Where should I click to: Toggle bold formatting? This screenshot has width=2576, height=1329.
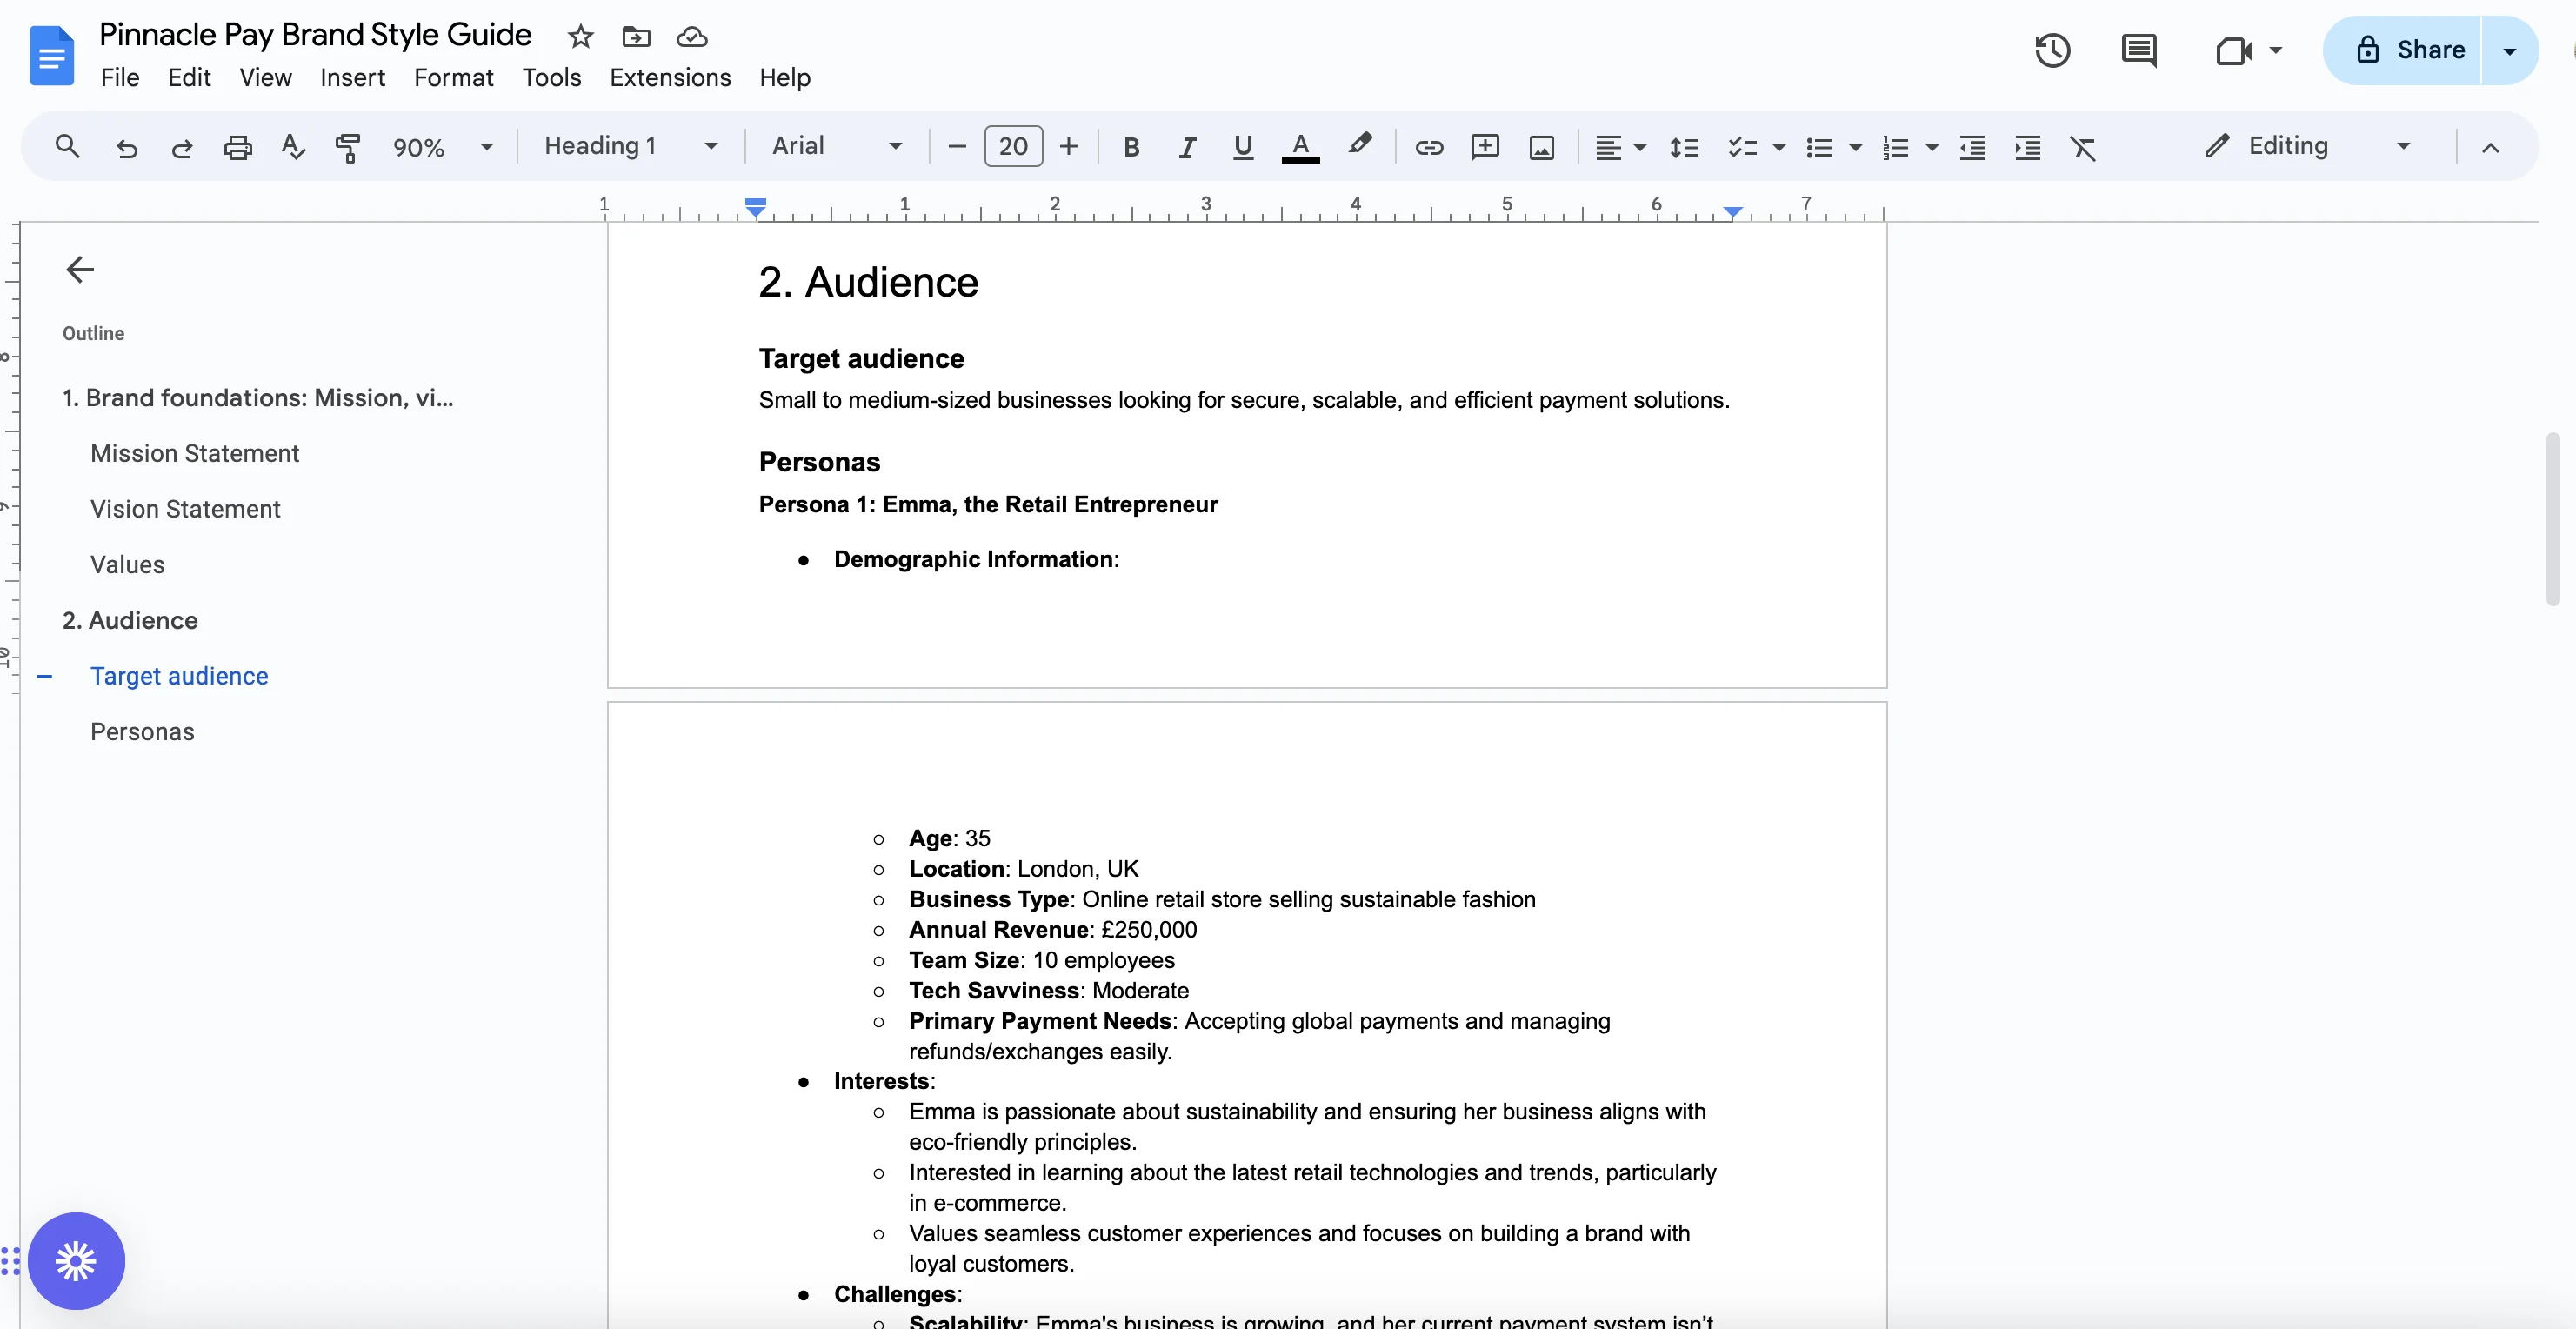pos(1131,147)
